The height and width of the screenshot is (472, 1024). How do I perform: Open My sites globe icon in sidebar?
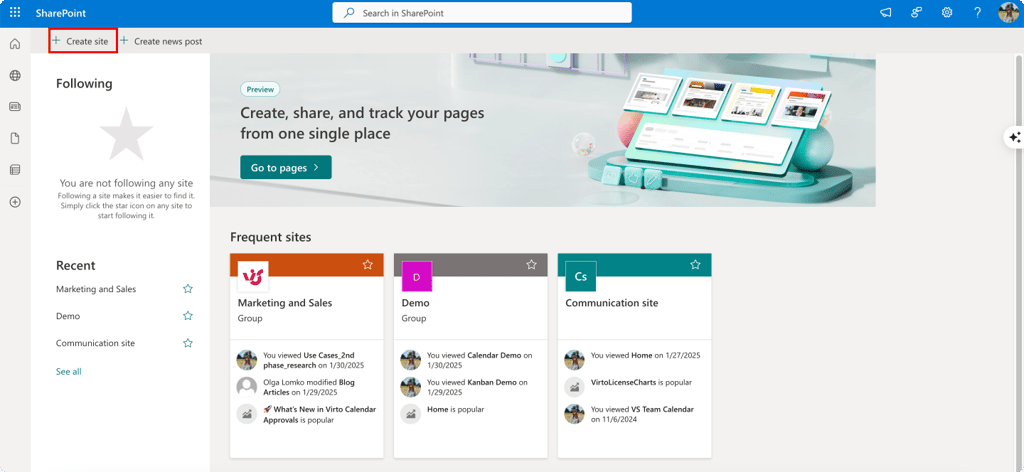pos(15,76)
